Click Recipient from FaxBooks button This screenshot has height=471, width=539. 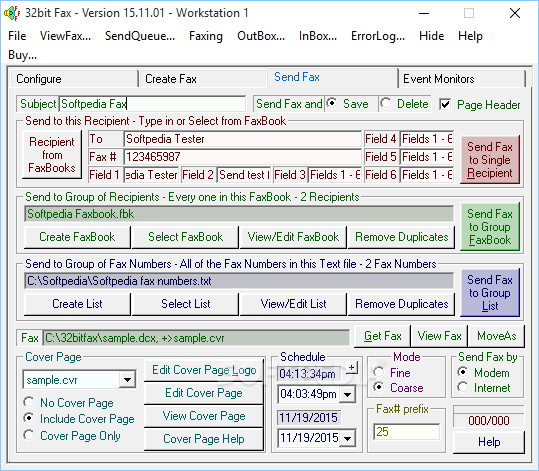click(52, 154)
